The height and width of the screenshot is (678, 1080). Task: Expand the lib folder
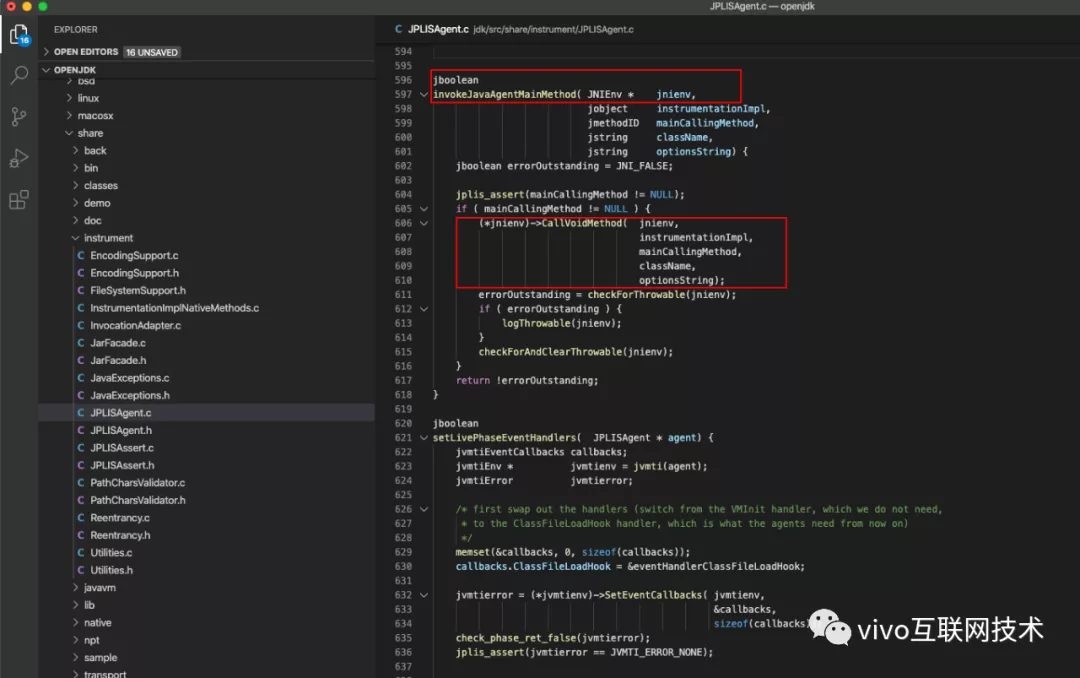(x=75, y=605)
